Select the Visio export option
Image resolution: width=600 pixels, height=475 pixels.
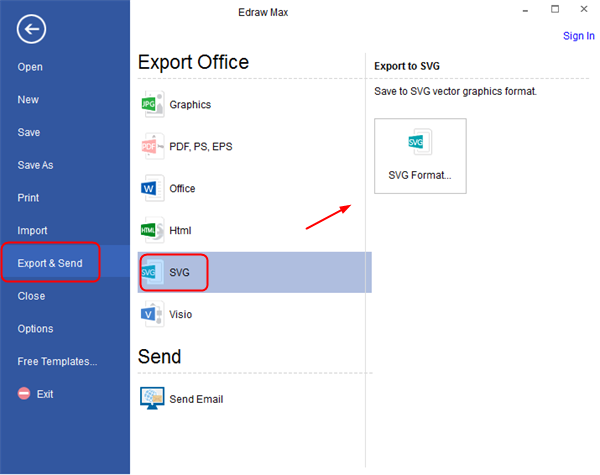pos(181,314)
